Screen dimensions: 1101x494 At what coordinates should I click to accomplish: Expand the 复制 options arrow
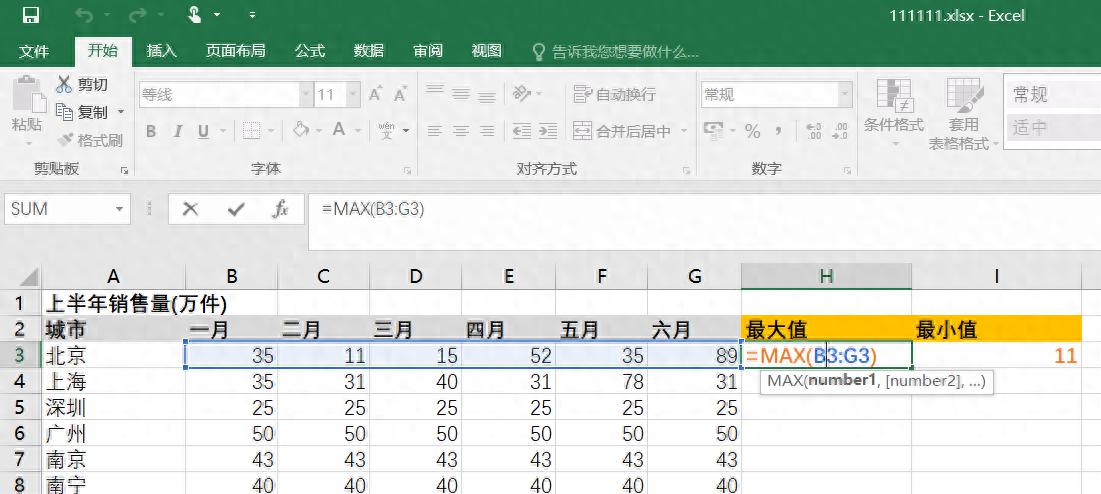click(x=121, y=112)
